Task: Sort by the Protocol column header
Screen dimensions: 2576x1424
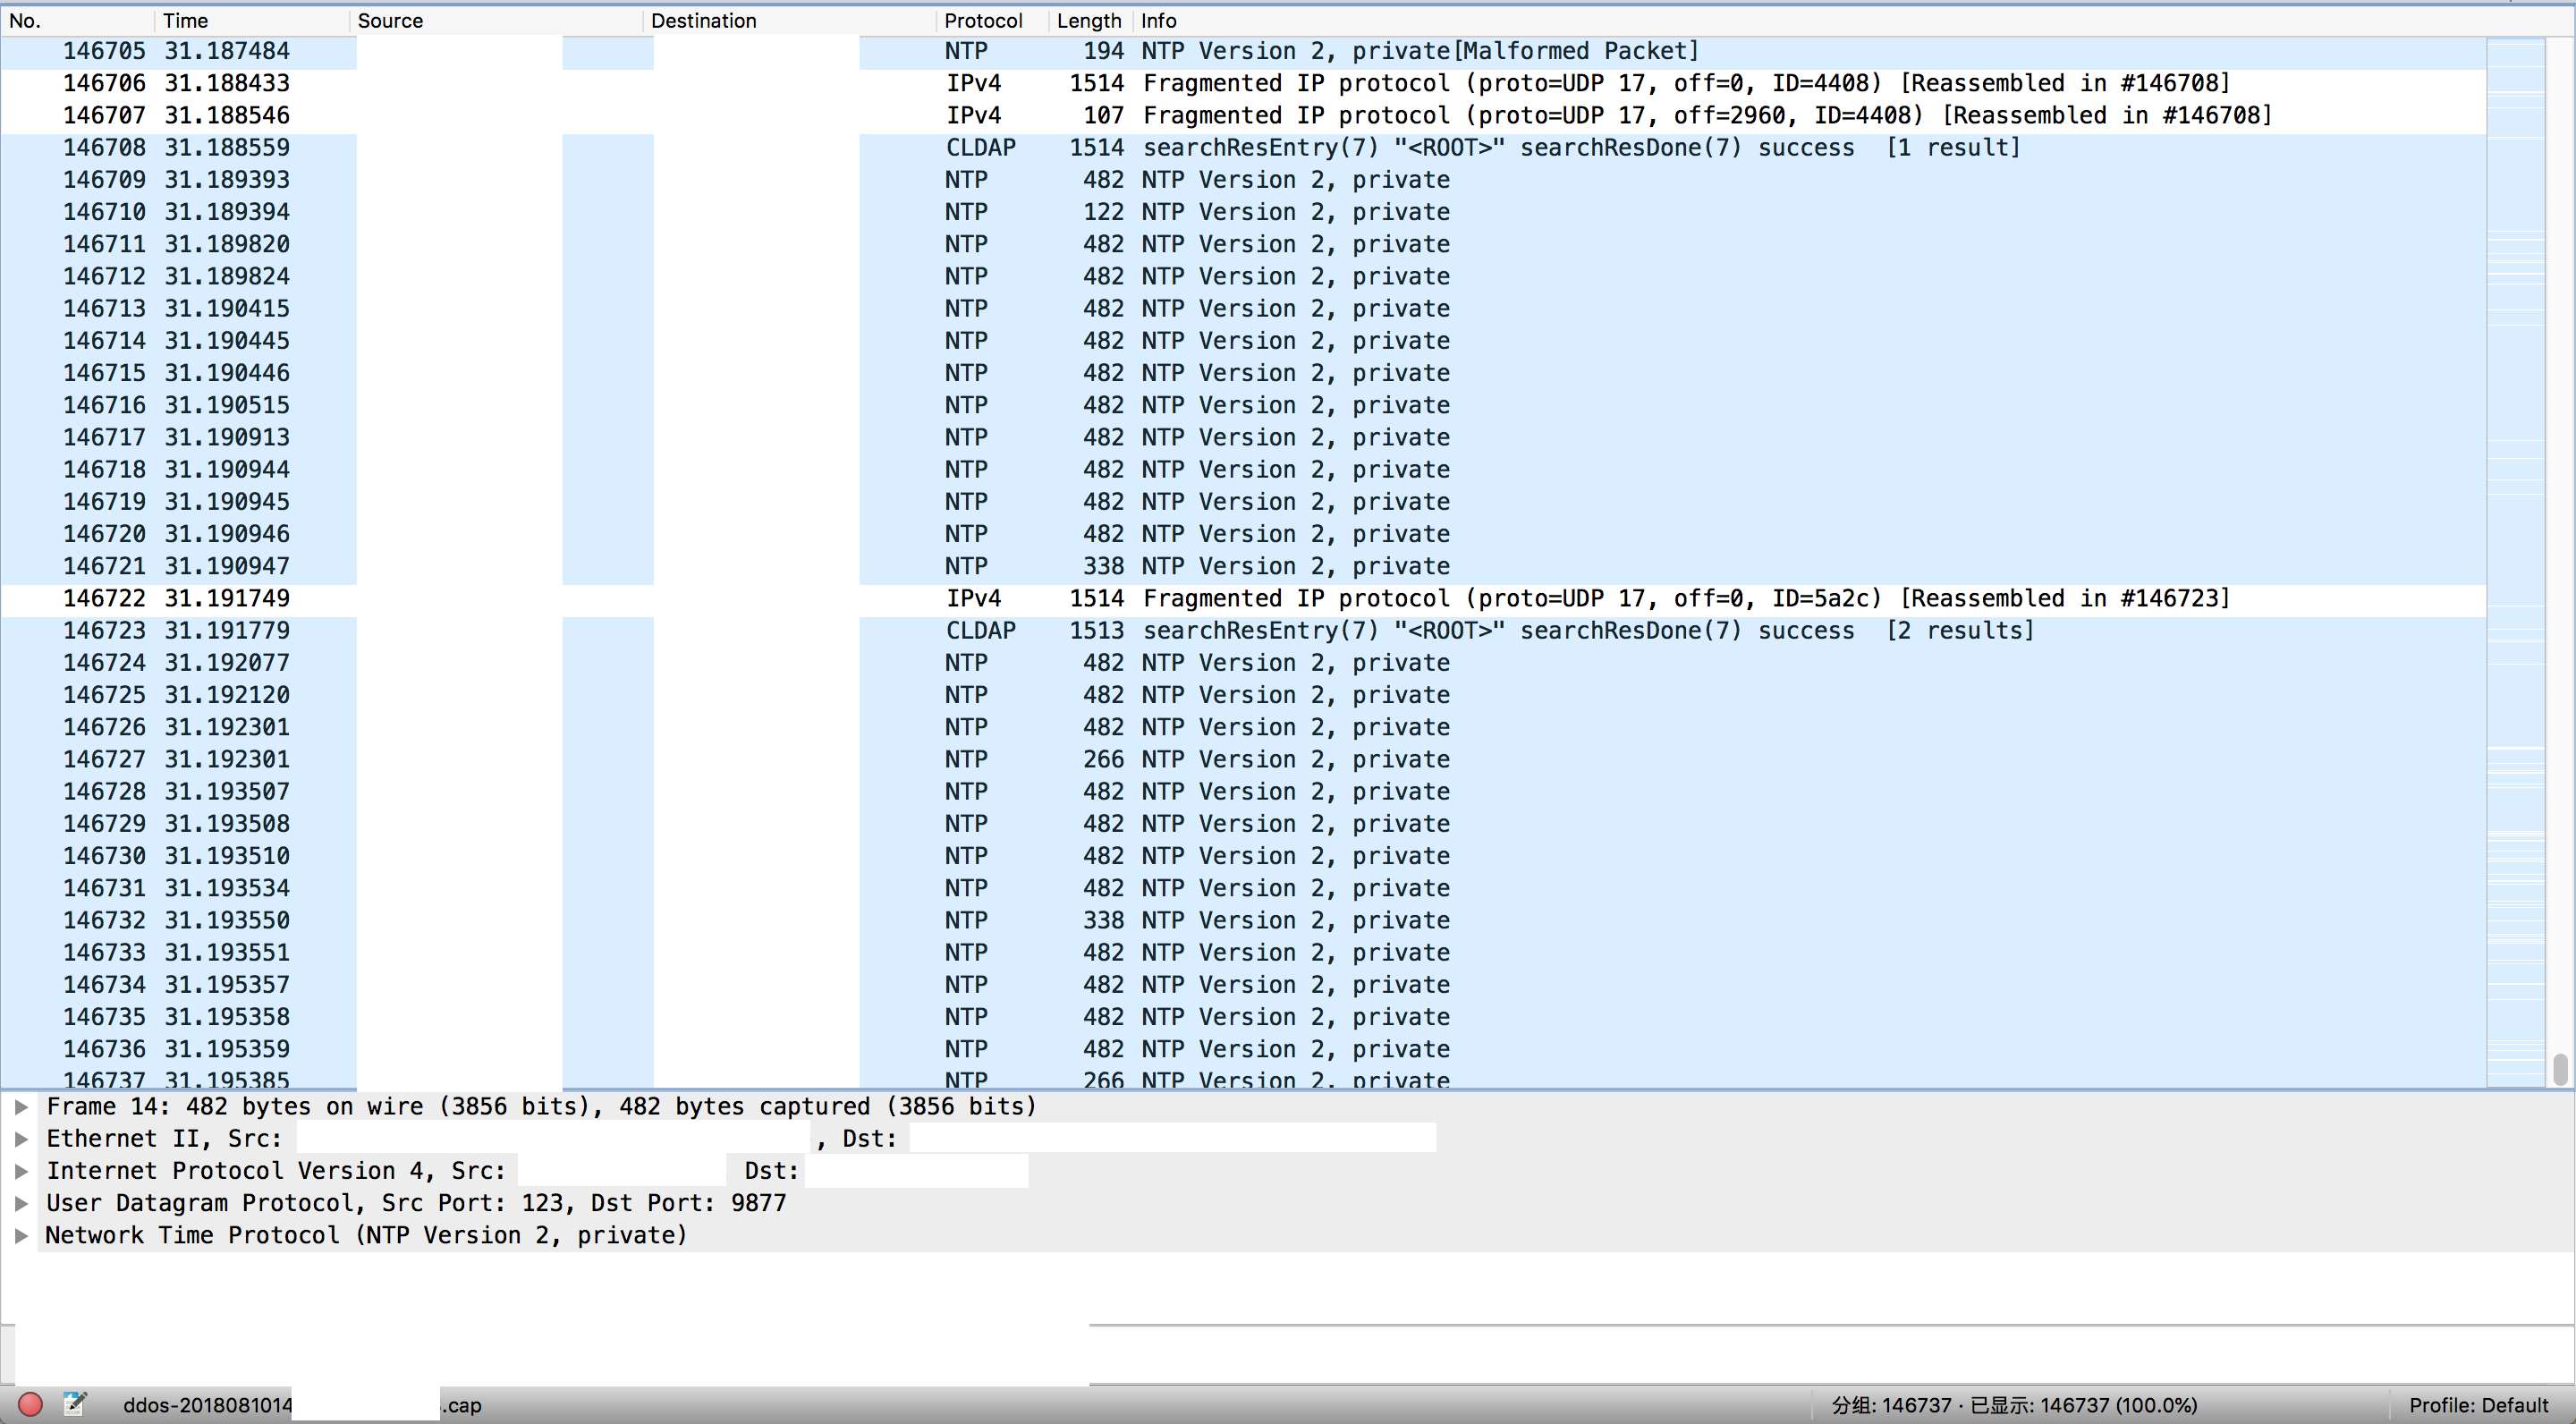Action: (x=992, y=20)
